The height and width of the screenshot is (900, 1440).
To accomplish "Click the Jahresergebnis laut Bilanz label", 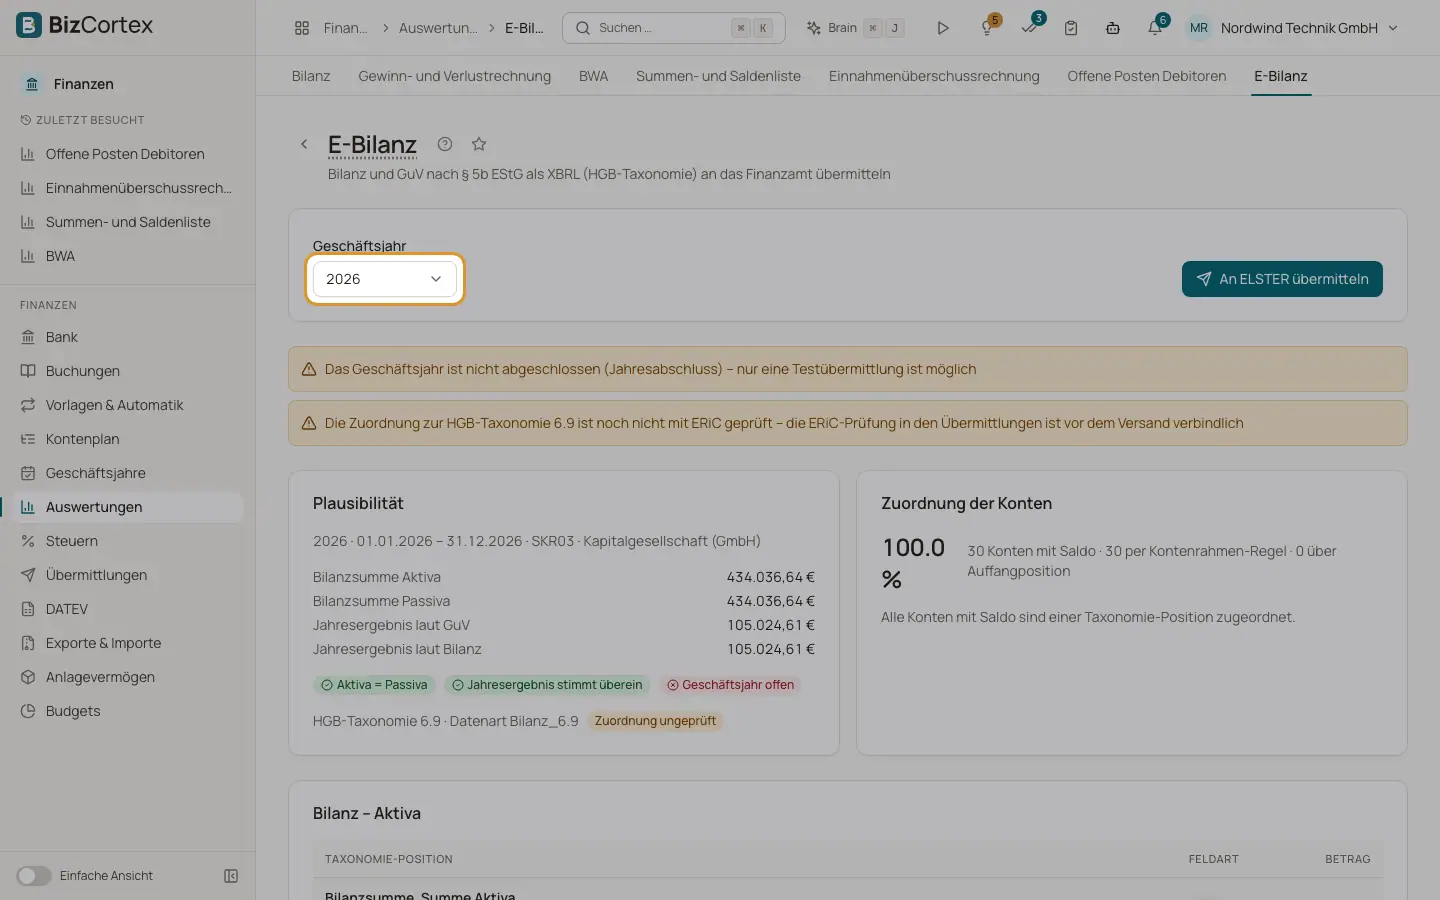I will [397, 649].
